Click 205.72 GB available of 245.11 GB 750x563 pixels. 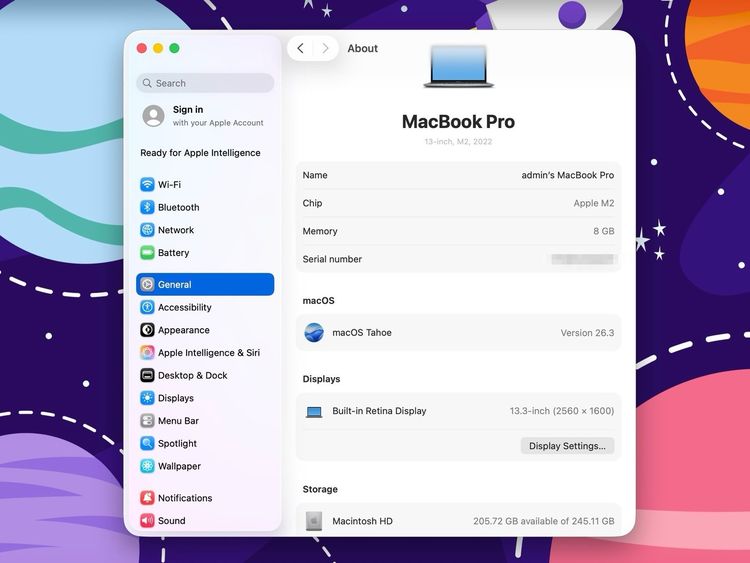tap(544, 521)
